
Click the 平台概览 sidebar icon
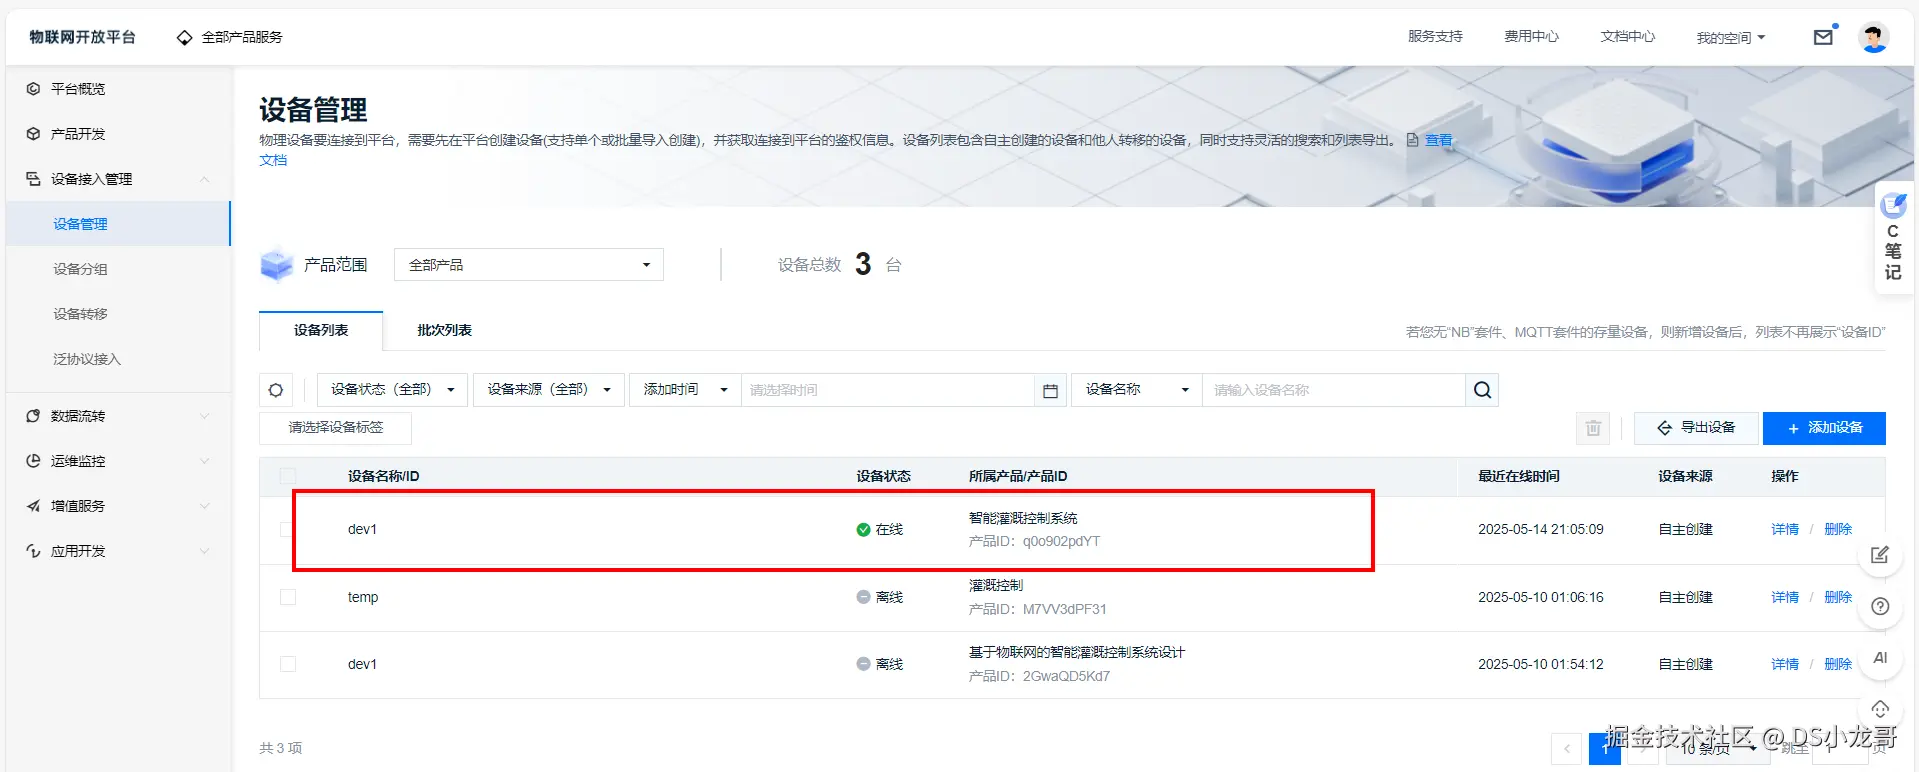tap(33, 89)
